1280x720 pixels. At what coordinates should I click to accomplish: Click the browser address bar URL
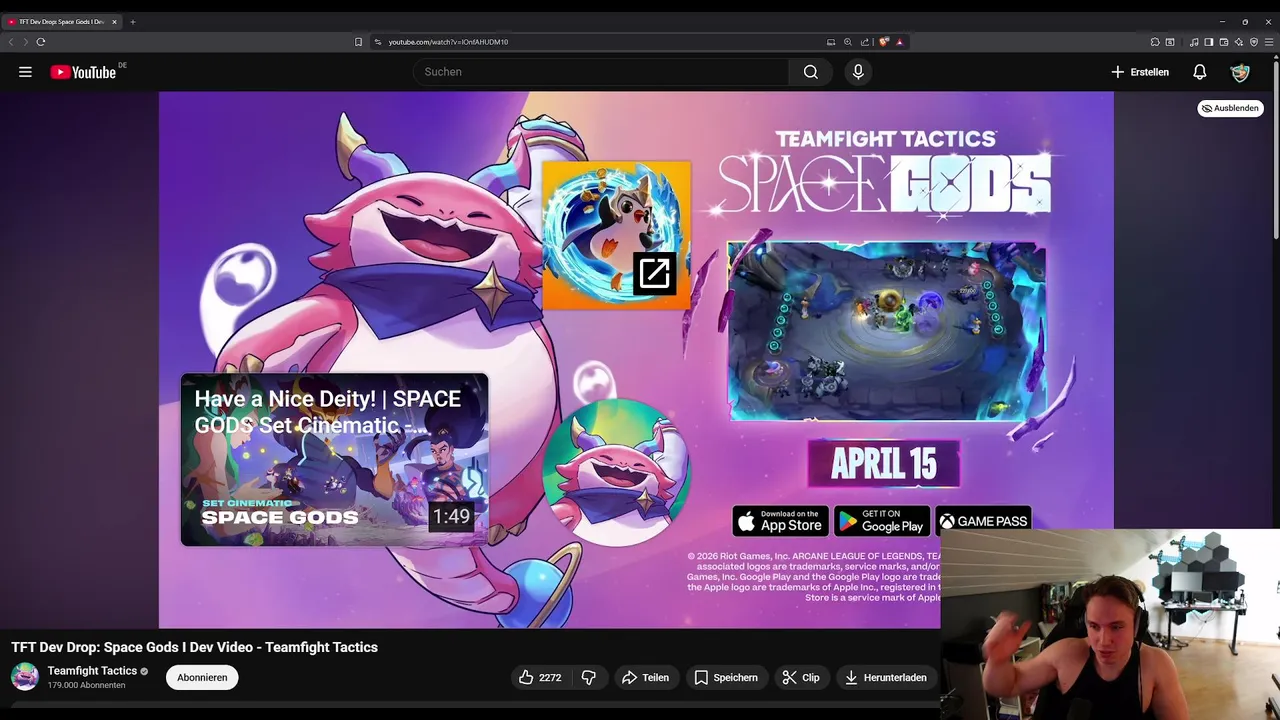point(448,42)
